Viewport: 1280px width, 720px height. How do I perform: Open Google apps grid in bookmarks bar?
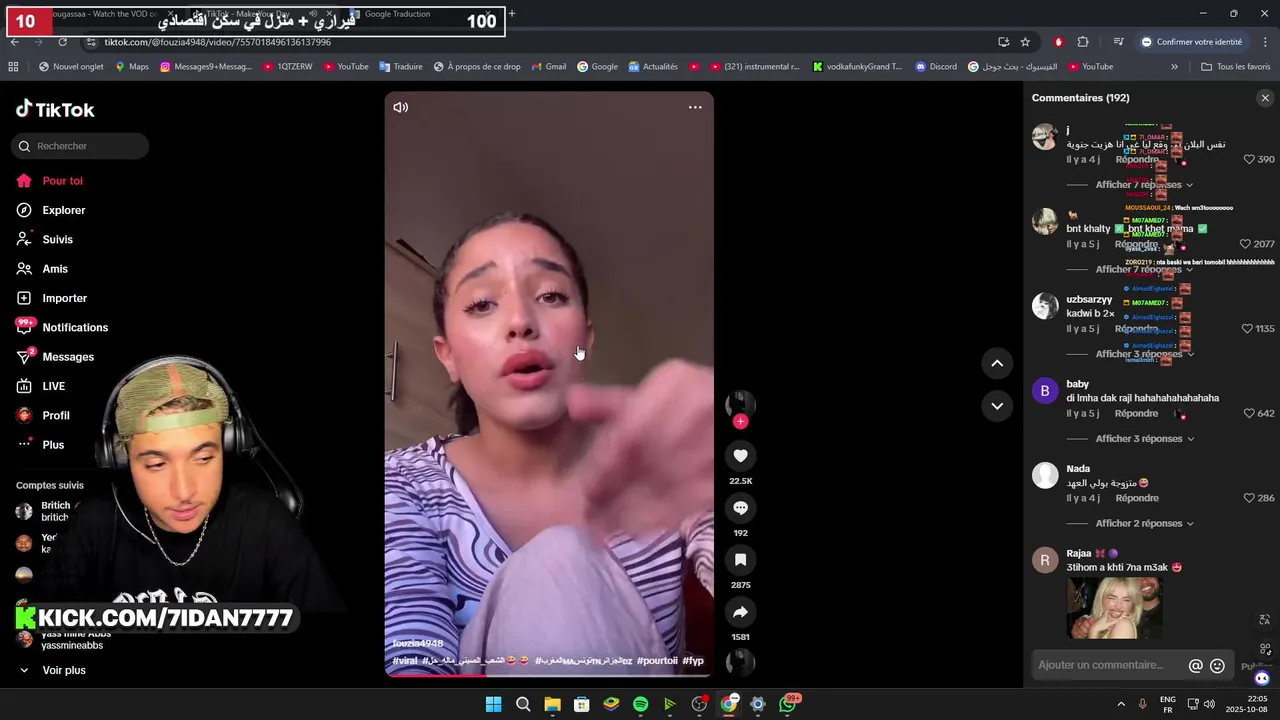pos(13,67)
